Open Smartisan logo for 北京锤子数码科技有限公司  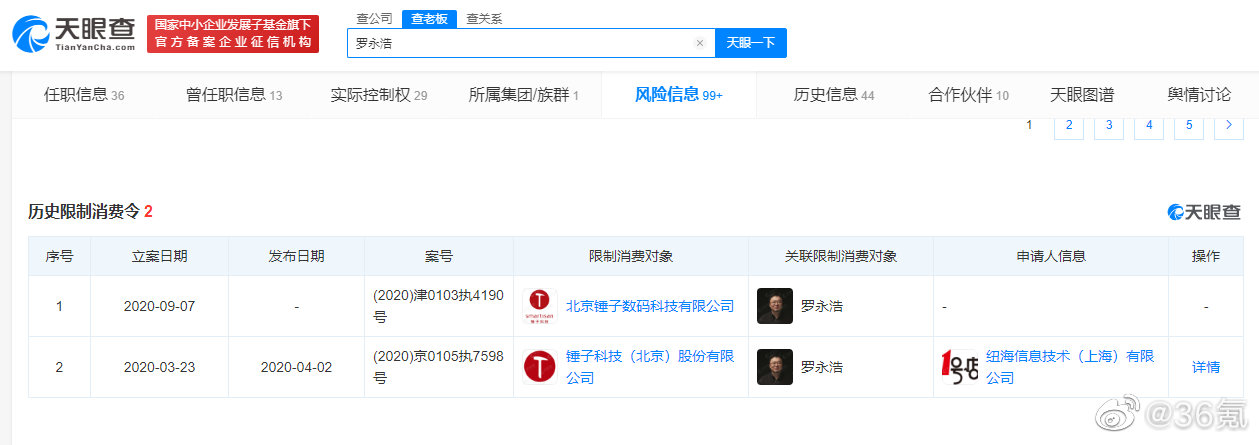pyautogui.click(x=540, y=306)
